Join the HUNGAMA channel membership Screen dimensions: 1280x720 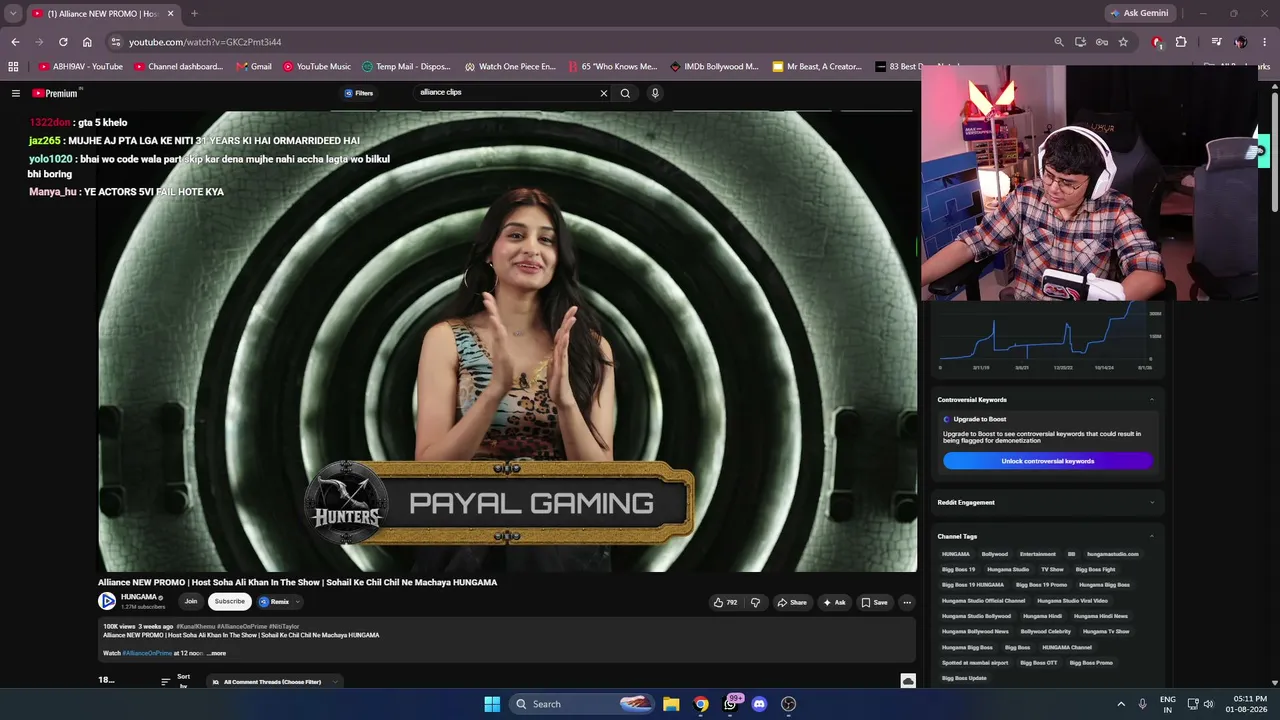click(x=190, y=601)
